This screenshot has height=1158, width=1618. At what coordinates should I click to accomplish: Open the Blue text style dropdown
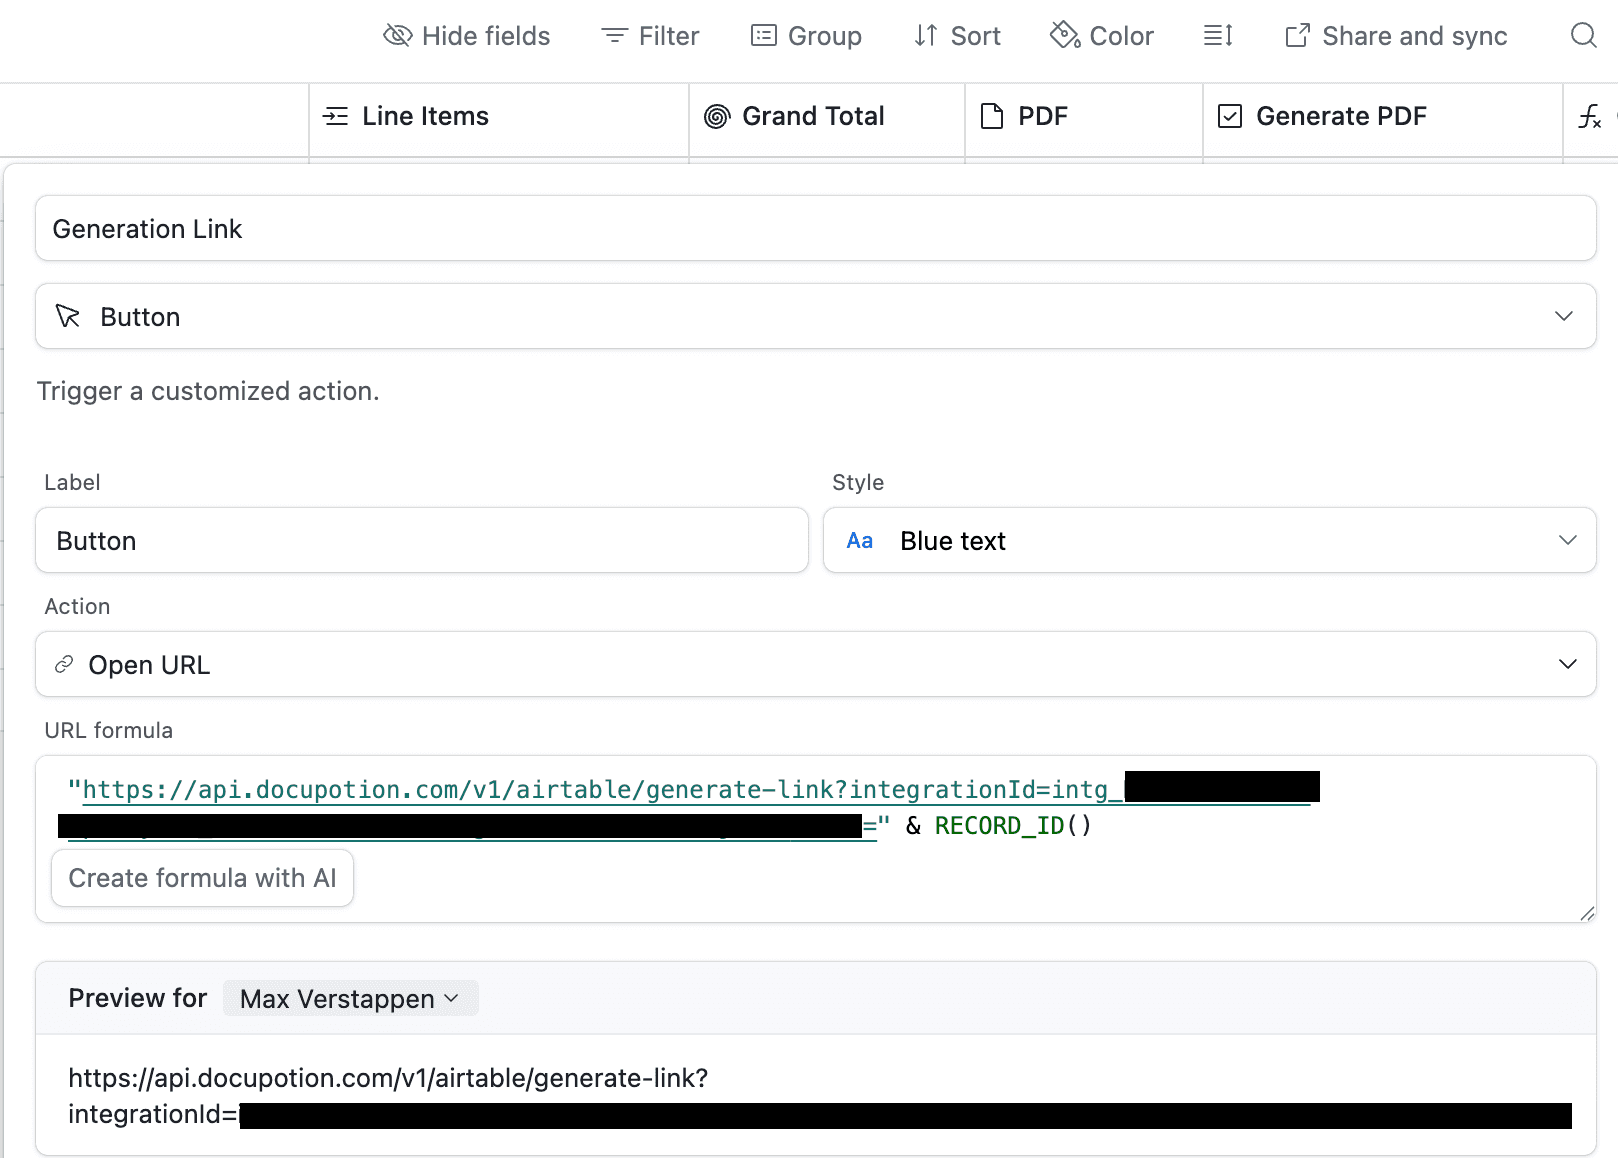[x=1210, y=541]
